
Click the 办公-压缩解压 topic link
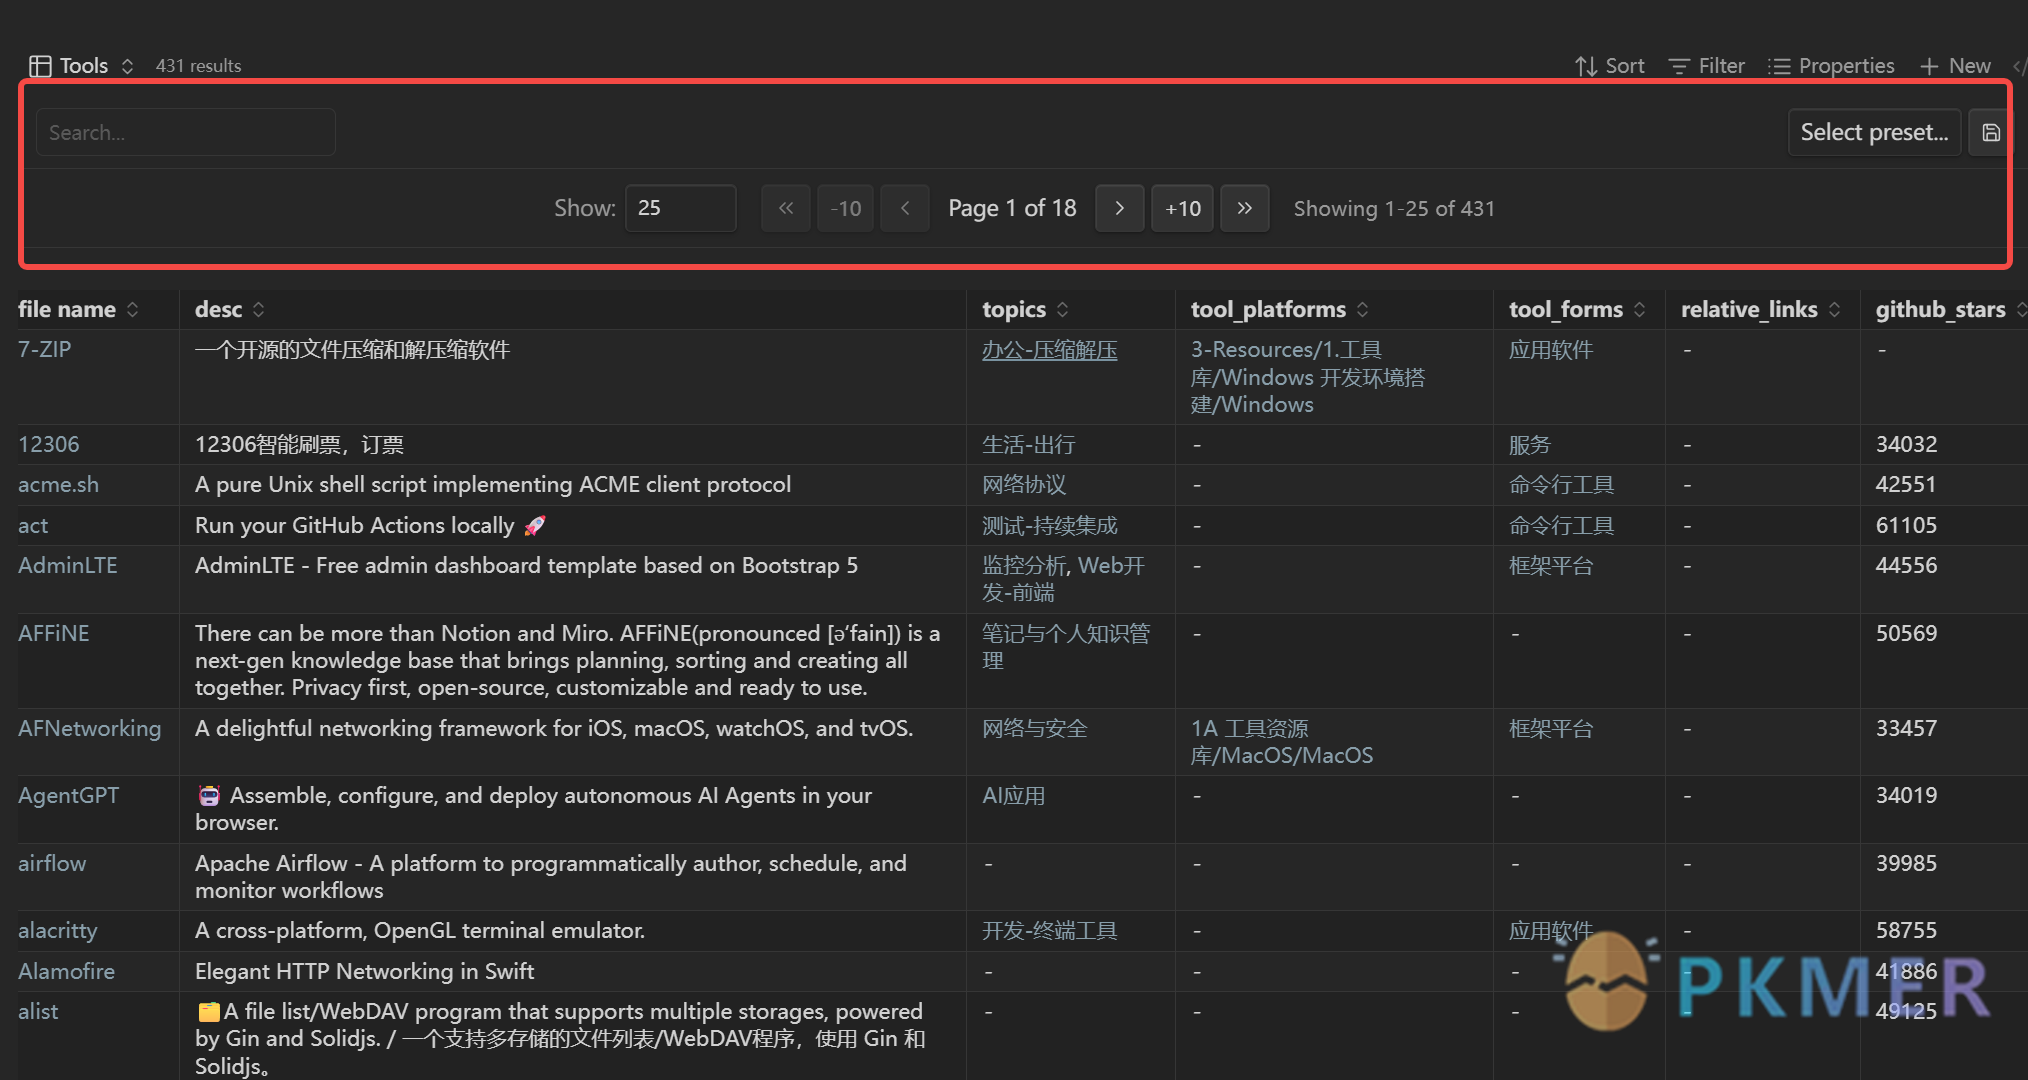click(1049, 350)
